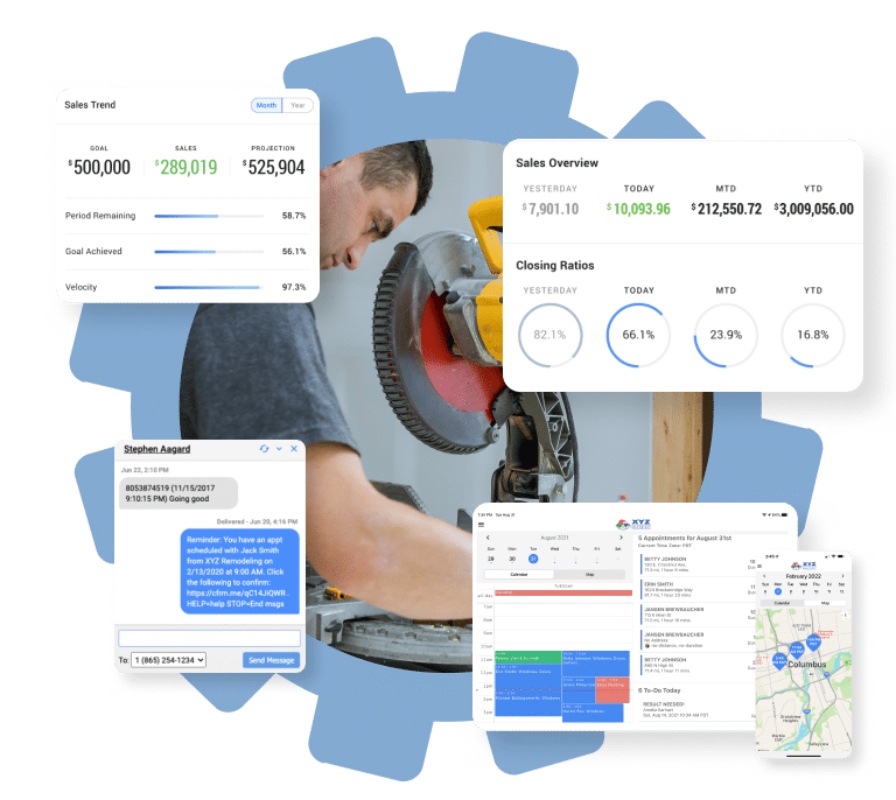Click the MTD 23.9% closing ratio circle

(x=726, y=335)
